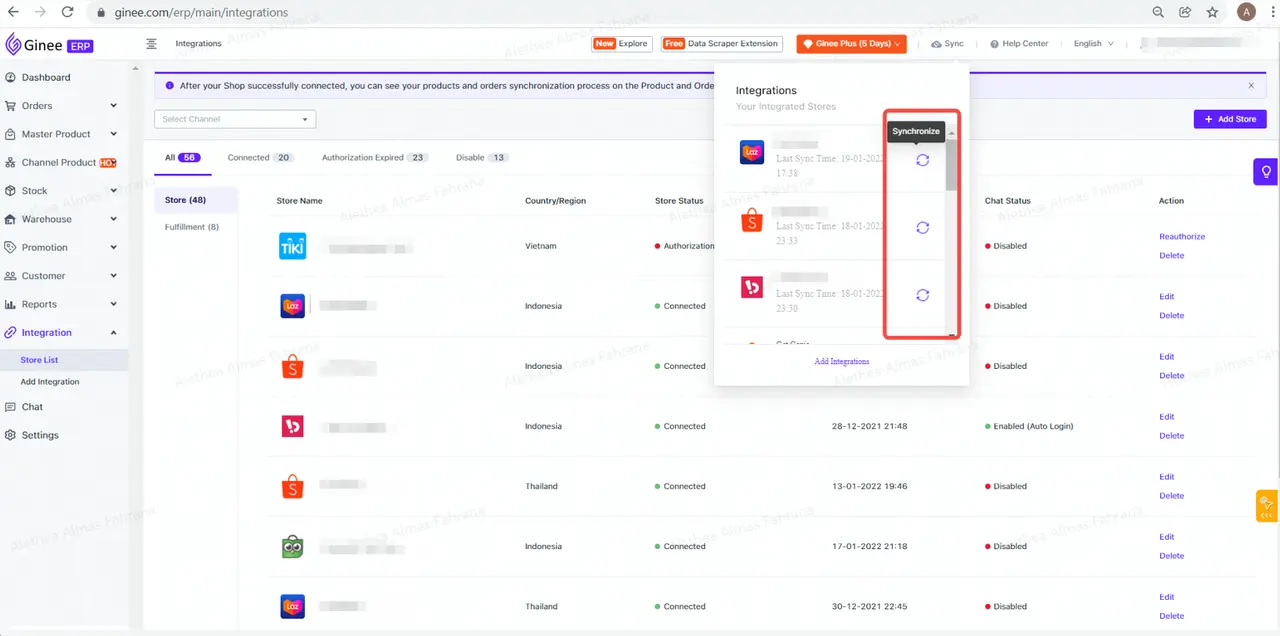Viewport: 1280px width, 636px height.
Task: Open the Chat icon in the sidebar
Action: coord(11,407)
